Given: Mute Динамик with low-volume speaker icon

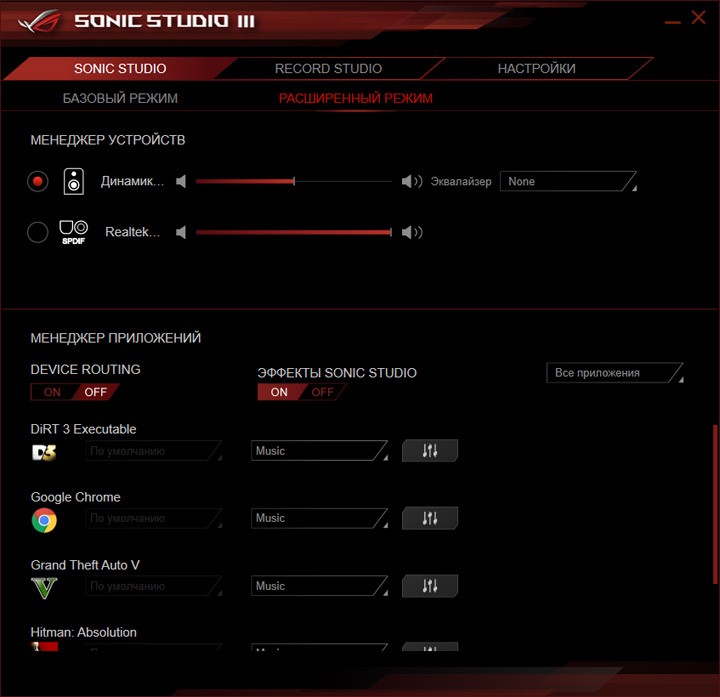Looking at the screenshot, I should pos(181,181).
